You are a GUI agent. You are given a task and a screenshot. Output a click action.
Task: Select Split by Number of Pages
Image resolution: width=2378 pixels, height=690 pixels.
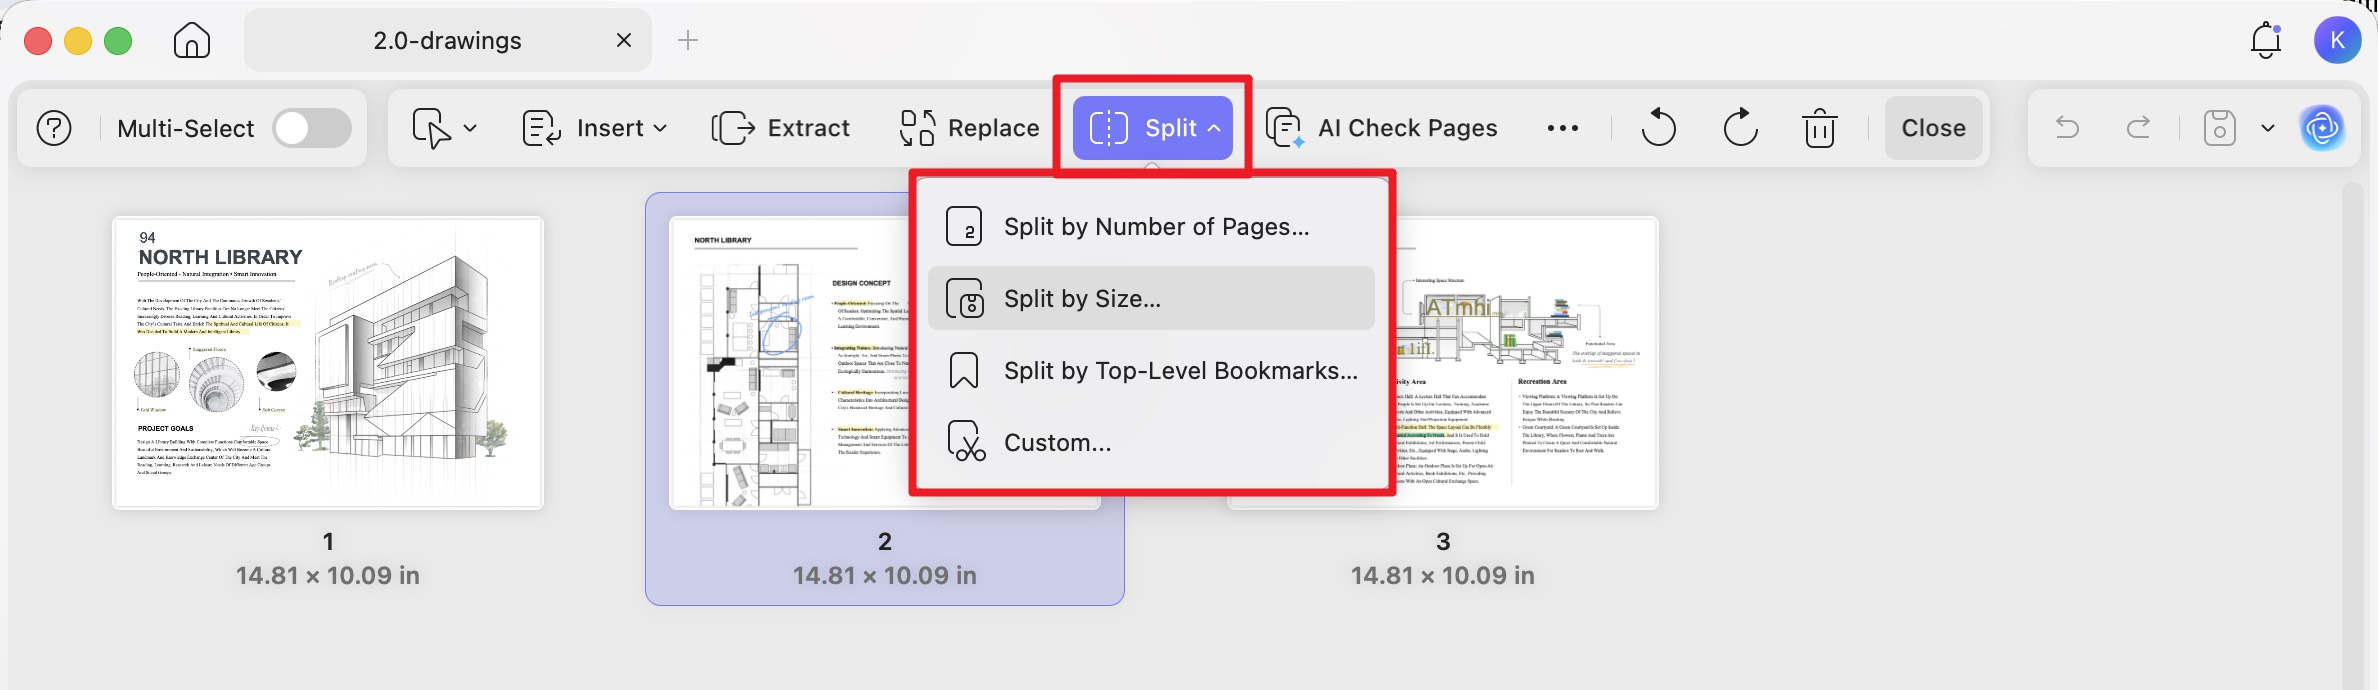pos(1151,227)
